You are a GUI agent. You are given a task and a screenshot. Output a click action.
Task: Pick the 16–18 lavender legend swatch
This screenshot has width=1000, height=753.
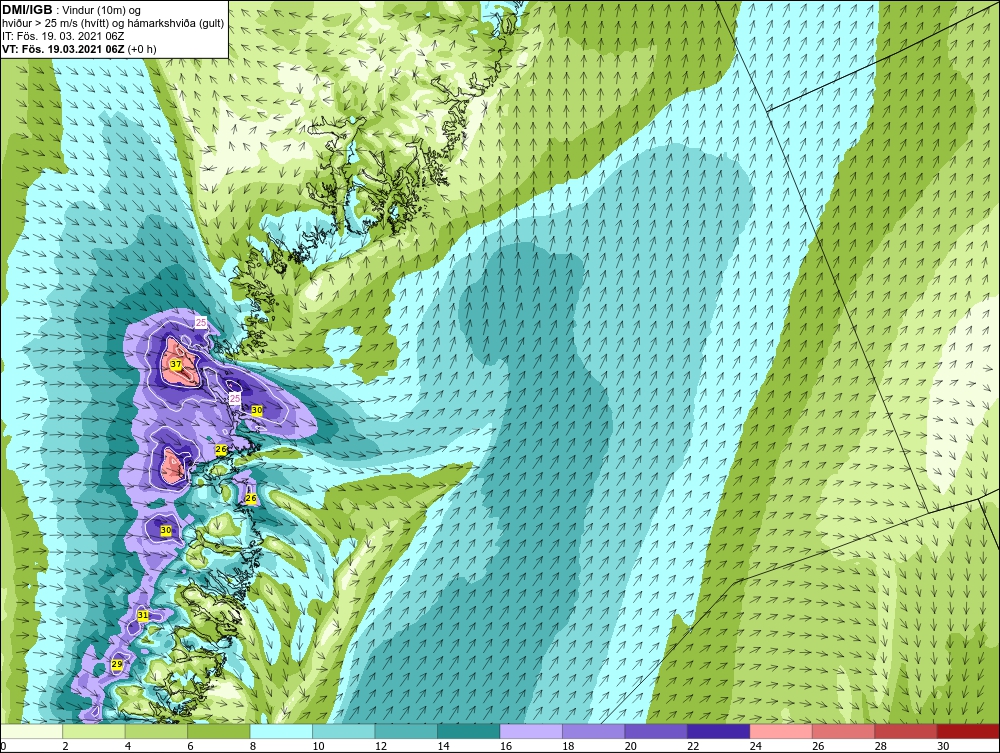531,731
